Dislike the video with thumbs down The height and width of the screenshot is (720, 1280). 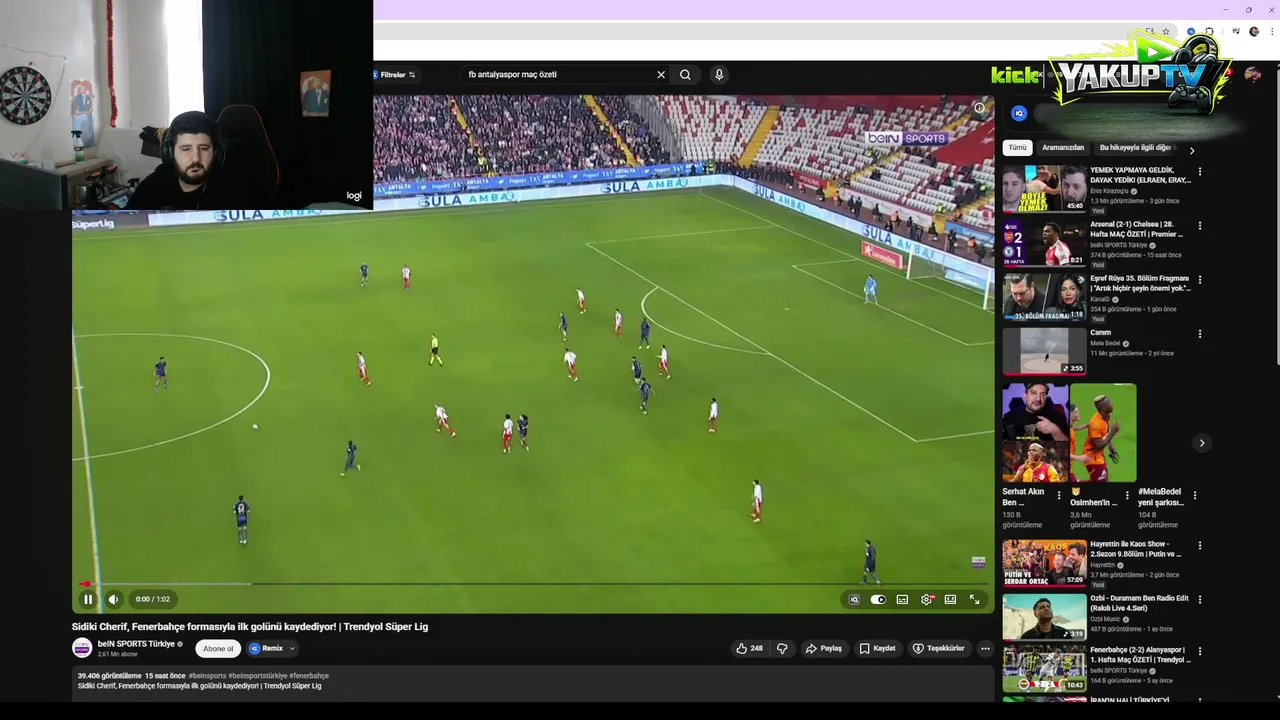(x=782, y=648)
